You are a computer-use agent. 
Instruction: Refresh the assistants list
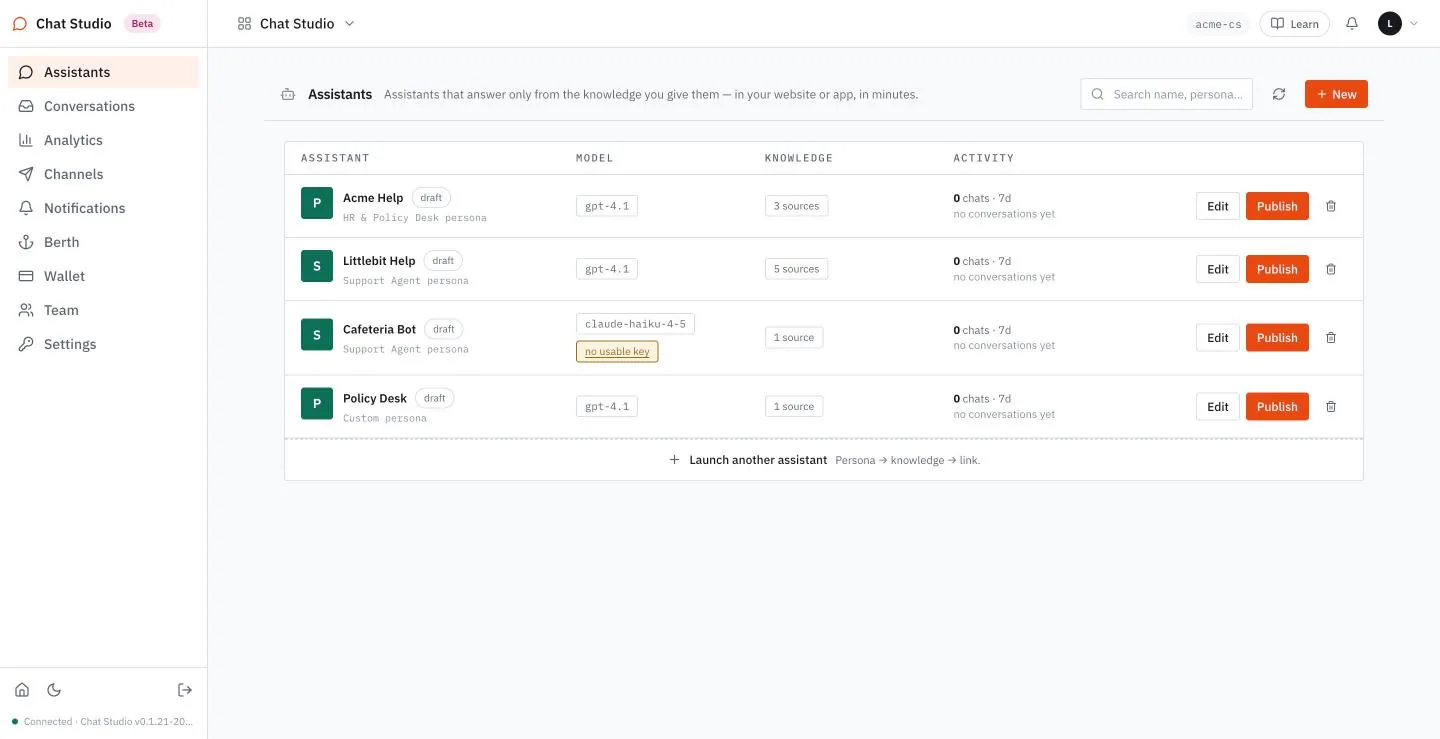click(1279, 94)
